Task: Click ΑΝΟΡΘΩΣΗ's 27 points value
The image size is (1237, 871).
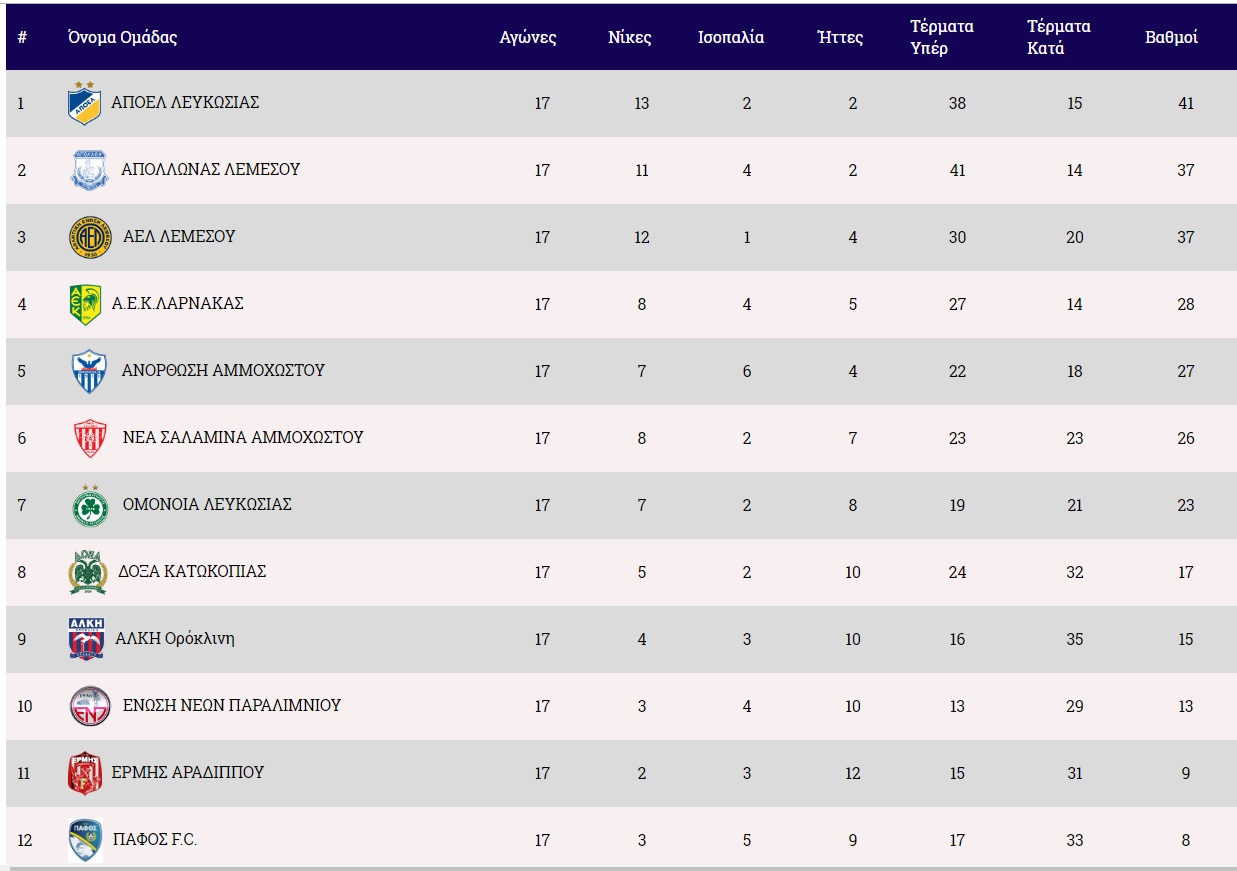Action: (x=1186, y=371)
